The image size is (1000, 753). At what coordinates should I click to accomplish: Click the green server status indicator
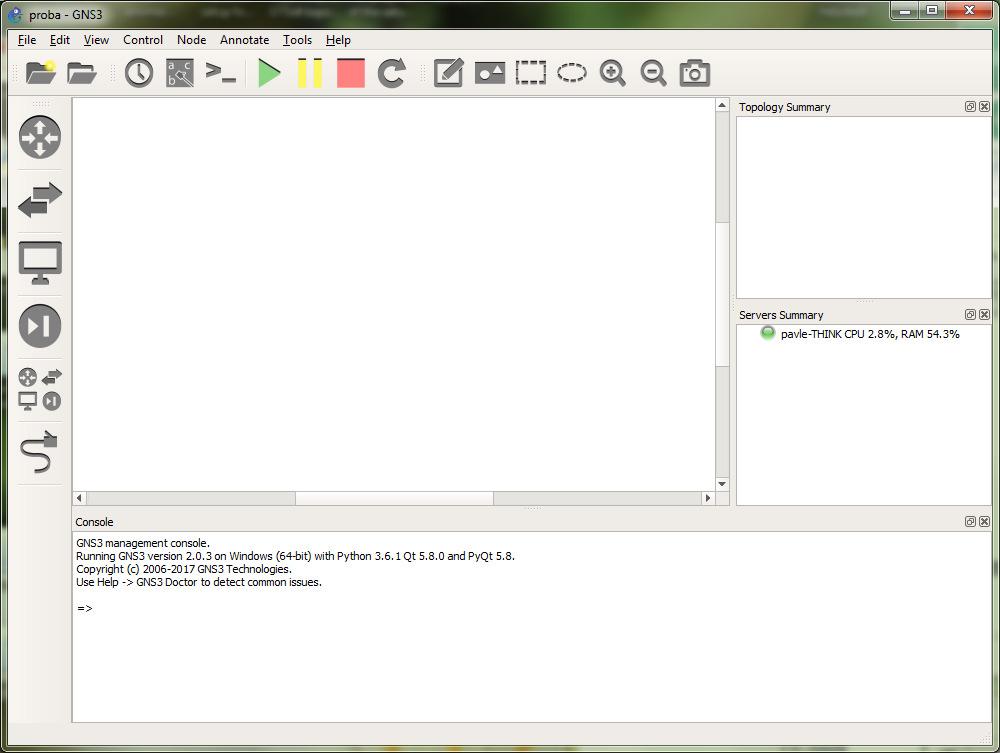tap(767, 333)
